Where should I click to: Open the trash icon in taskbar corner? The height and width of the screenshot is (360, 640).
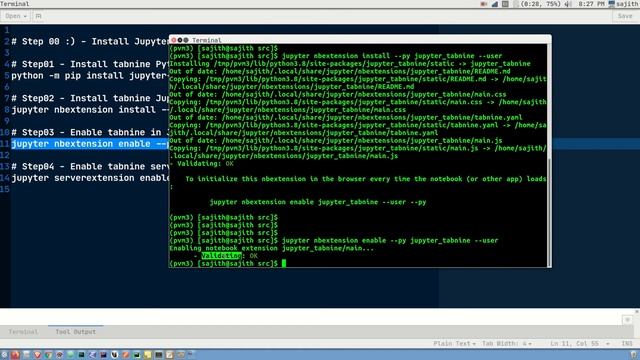pos(634,355)
